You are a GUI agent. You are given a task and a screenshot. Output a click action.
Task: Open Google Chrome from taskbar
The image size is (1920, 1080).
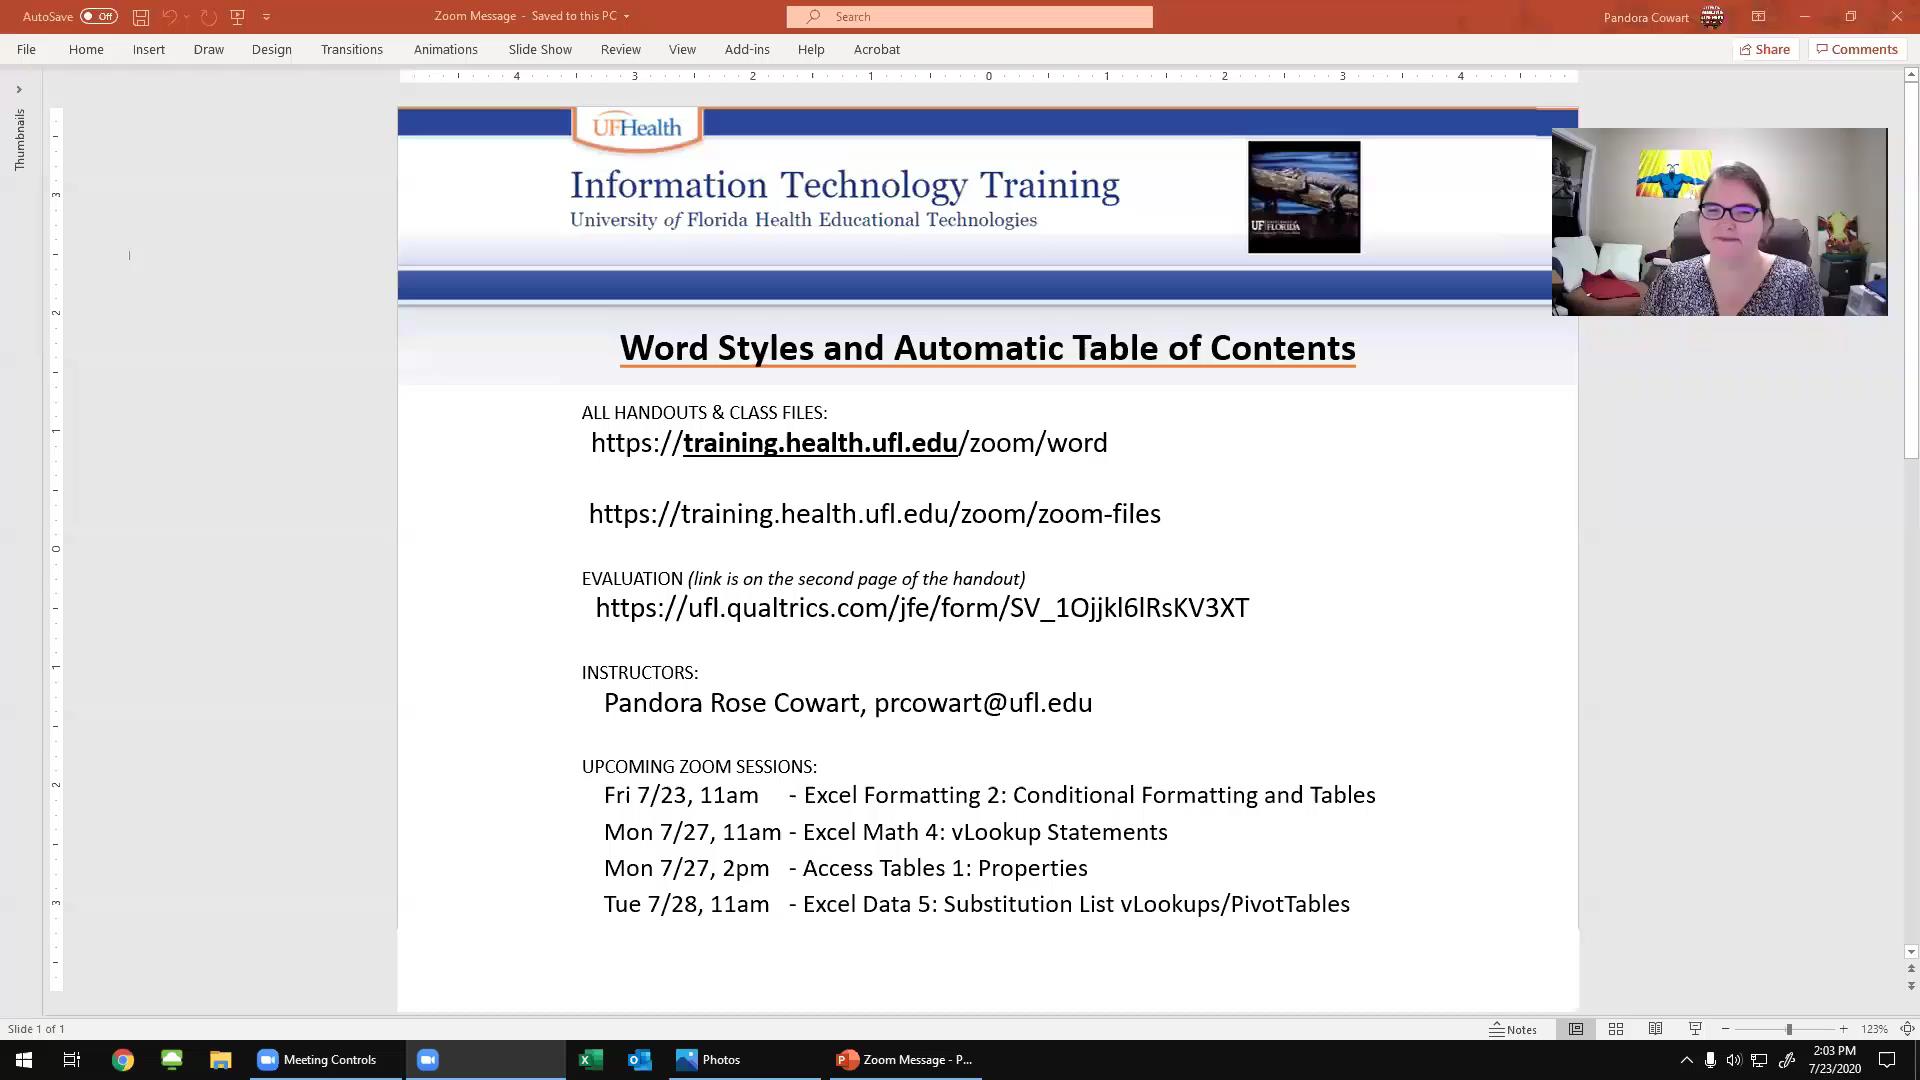pyautogui.click(x=123, y=1060)
